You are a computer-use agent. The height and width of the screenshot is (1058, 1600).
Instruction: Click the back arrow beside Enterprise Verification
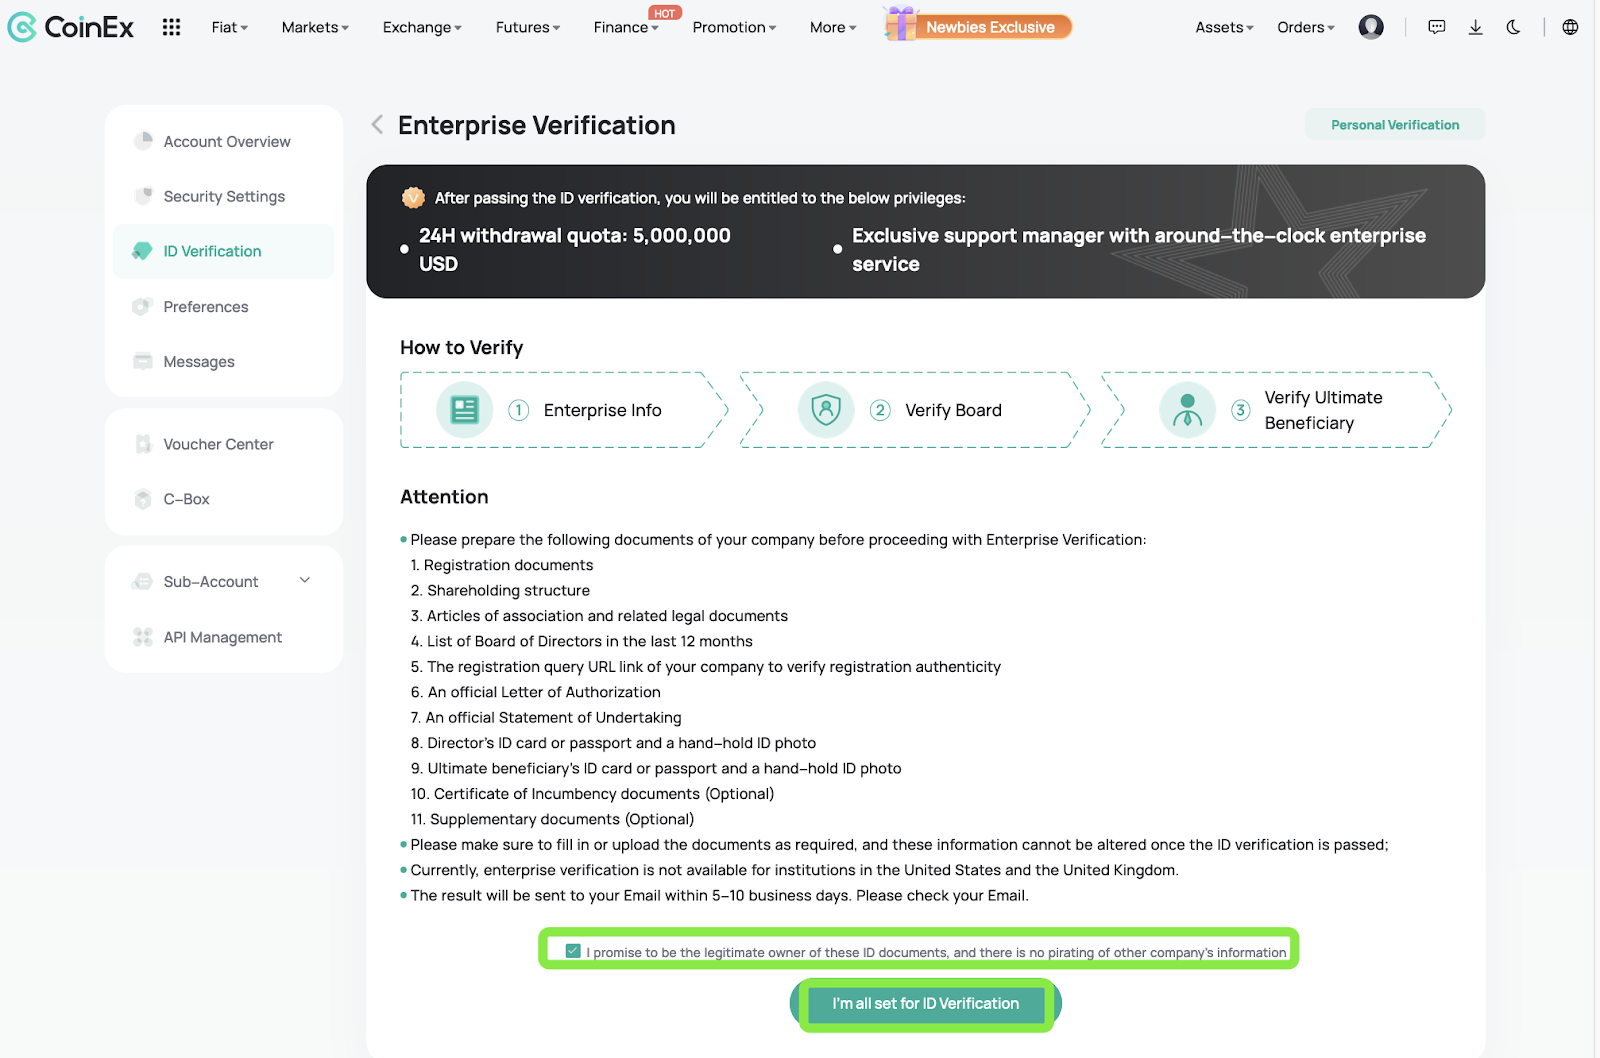tap(377, 125)
